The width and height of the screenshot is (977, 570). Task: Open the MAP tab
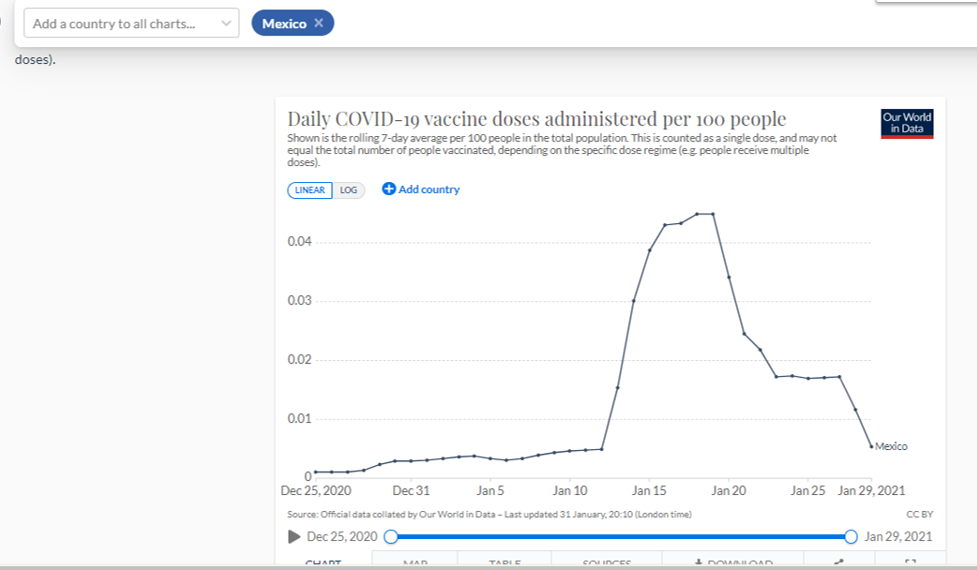coord(415,563)
